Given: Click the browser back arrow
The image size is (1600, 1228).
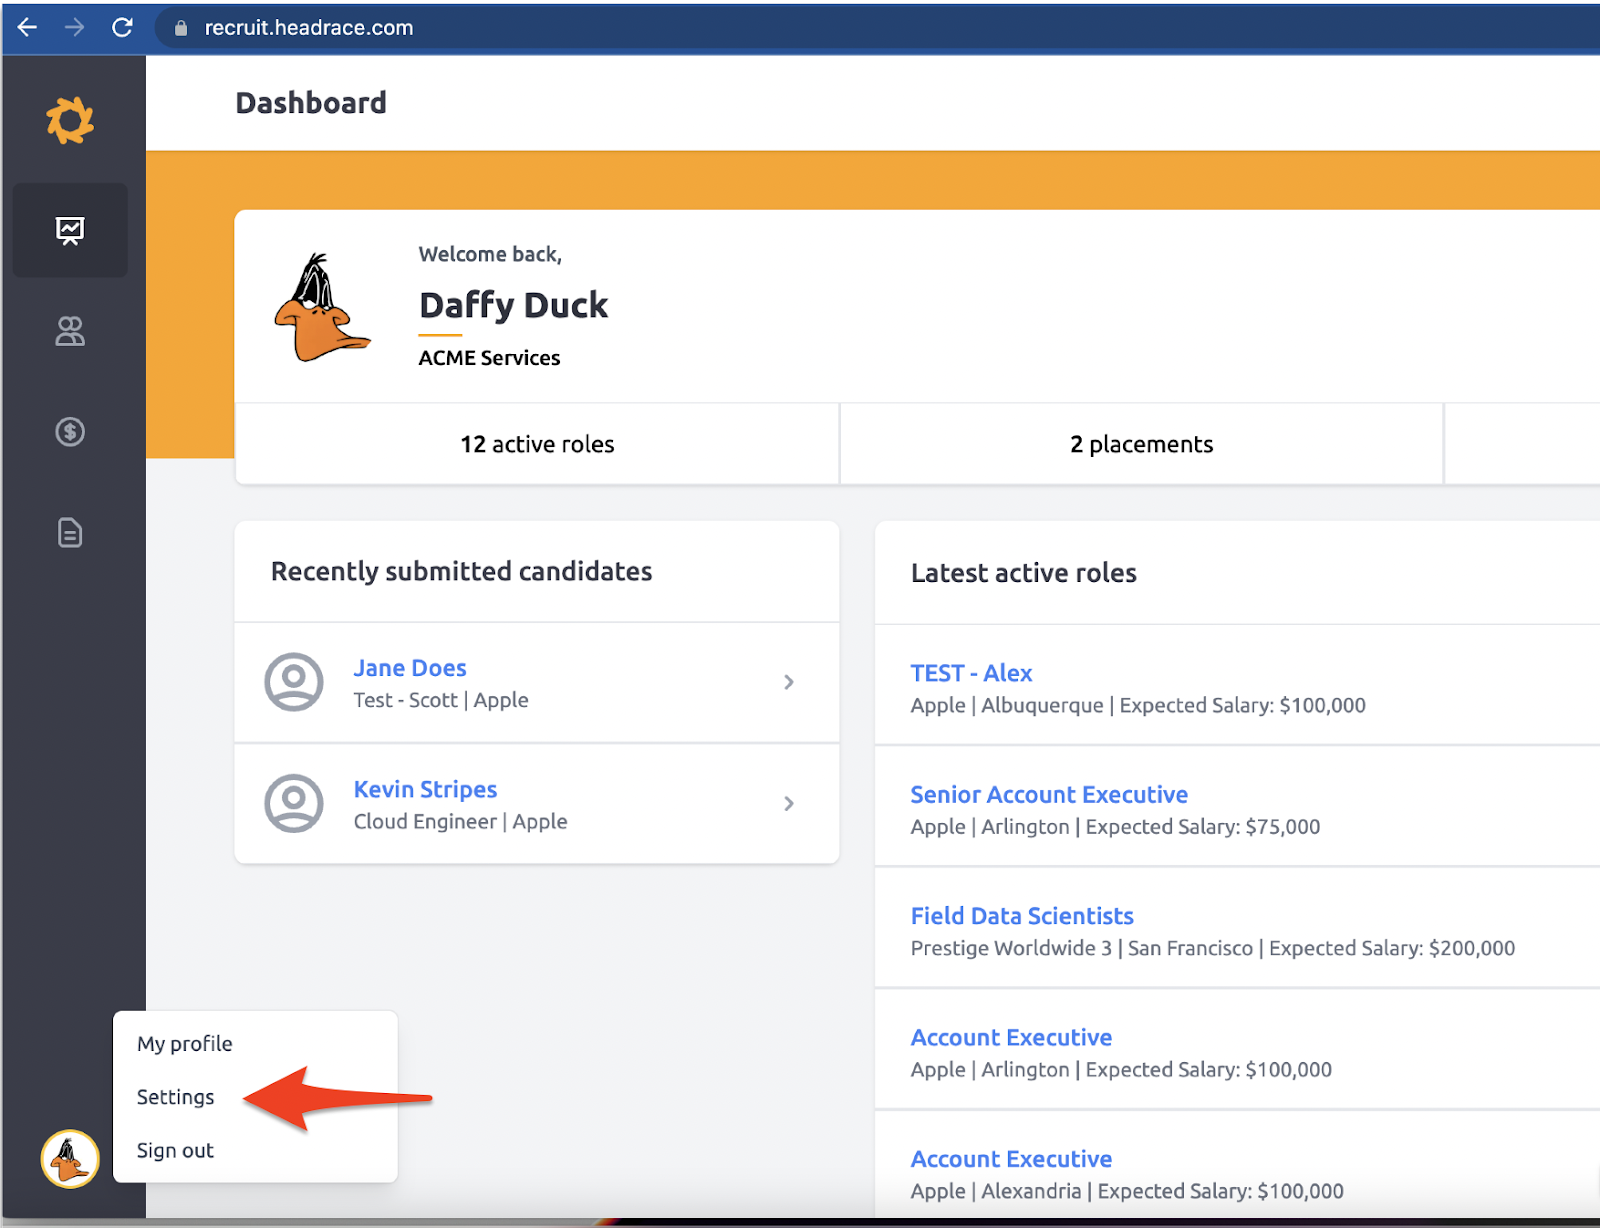Looking at the screenshot, I should coord(27,27).
